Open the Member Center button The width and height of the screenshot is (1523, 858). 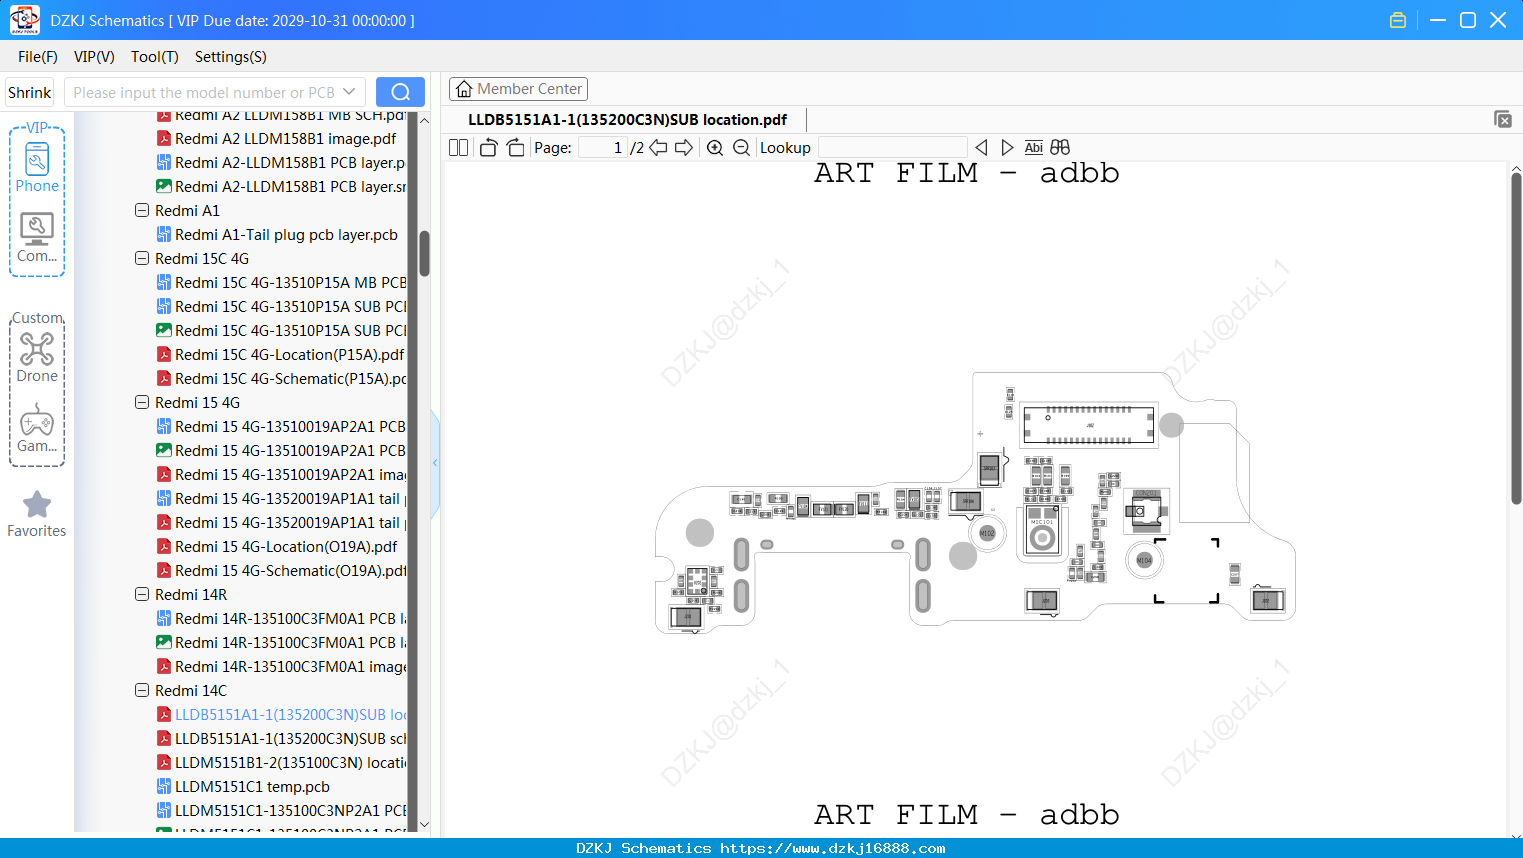tap(518, 89)
